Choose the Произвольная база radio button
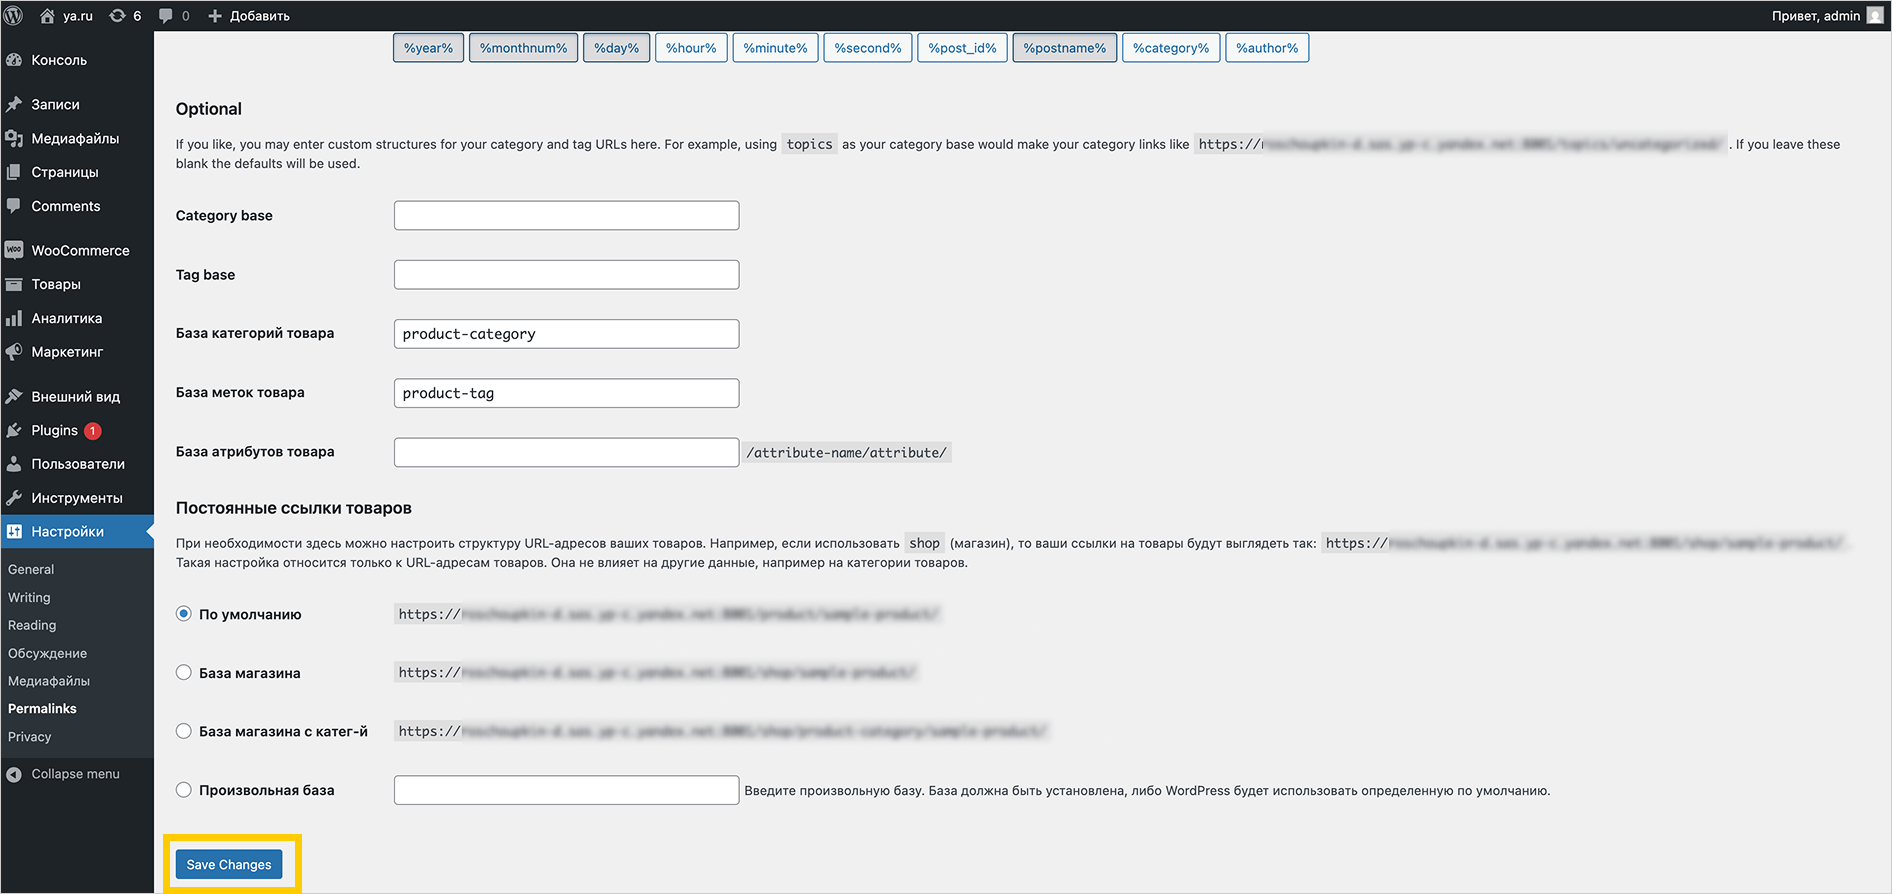The image size is (1892, 894). pyautogui.click(x=184, y=790)
